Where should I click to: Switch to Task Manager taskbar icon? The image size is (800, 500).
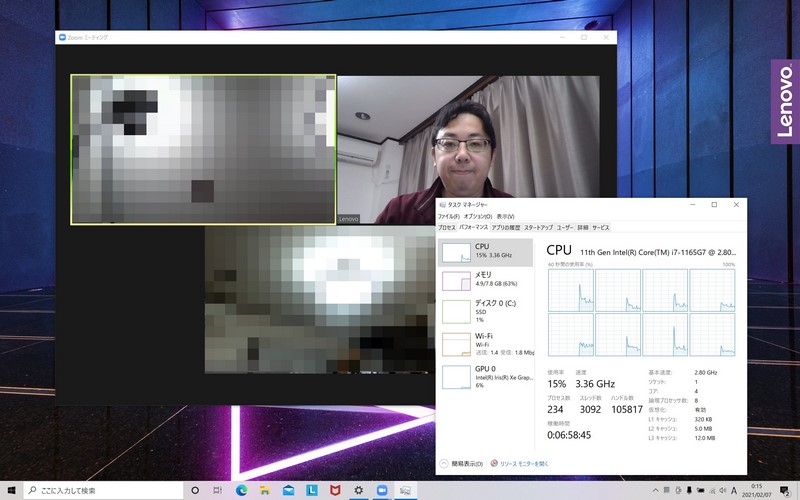(x=405, y=490)
